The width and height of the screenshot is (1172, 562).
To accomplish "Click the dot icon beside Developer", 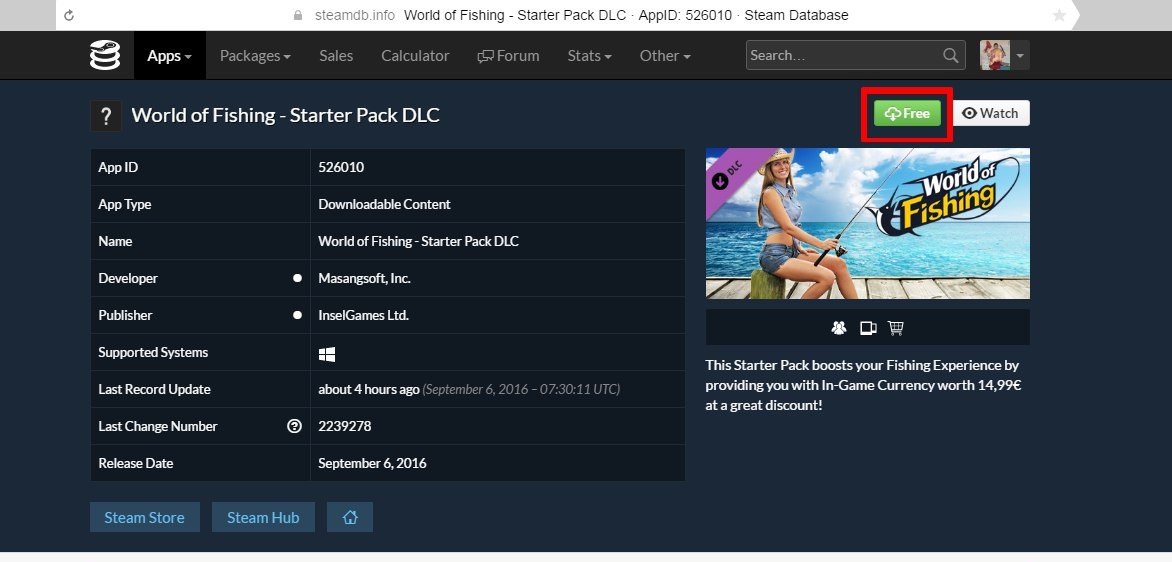I will (x=297, y=278).
